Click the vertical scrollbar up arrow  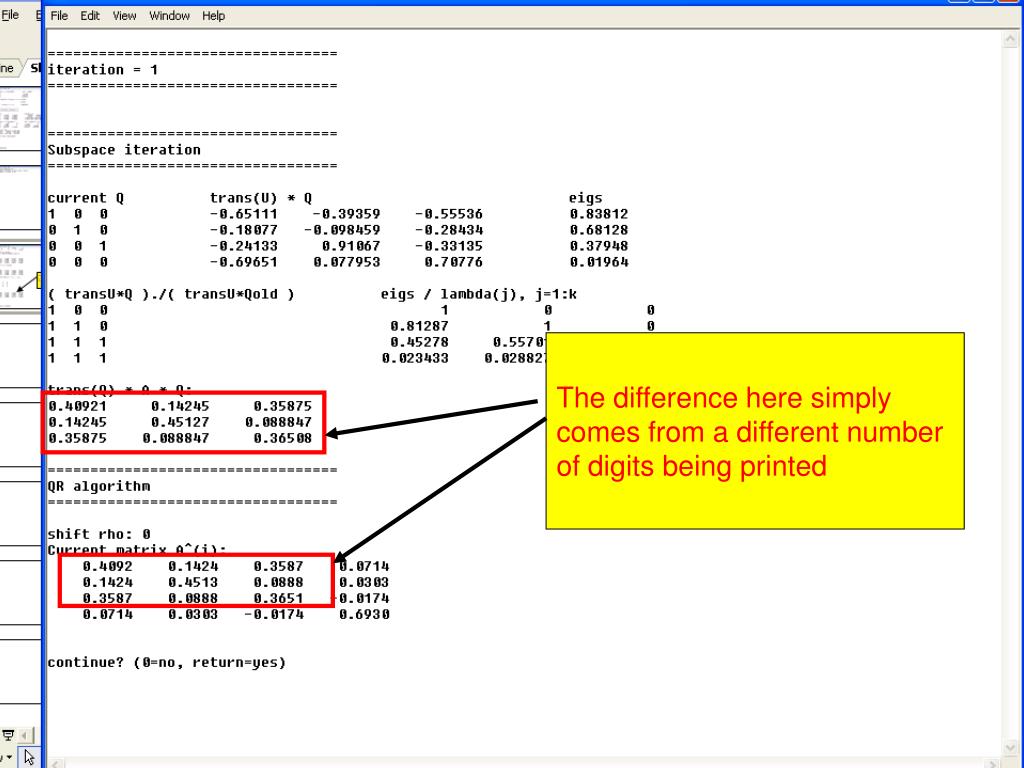[x=1010, y=39]
